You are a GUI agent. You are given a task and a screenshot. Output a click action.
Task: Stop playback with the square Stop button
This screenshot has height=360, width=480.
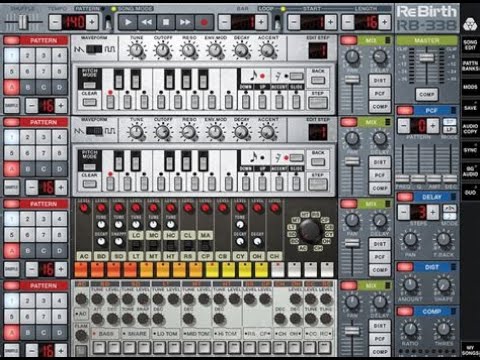coord(166,22)
